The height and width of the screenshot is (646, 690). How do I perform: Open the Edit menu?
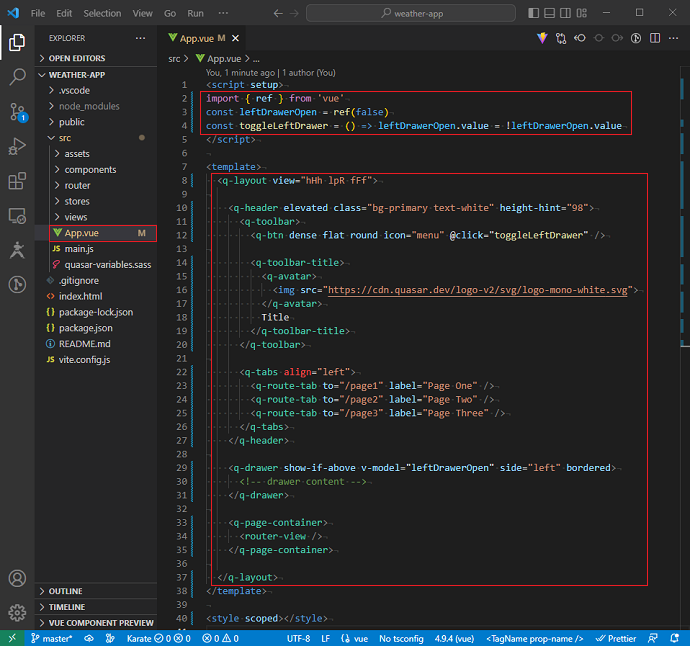(64, 13)
